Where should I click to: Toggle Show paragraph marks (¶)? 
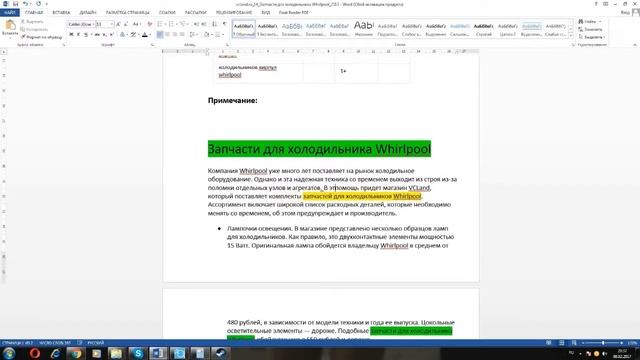tap(224, 24)
